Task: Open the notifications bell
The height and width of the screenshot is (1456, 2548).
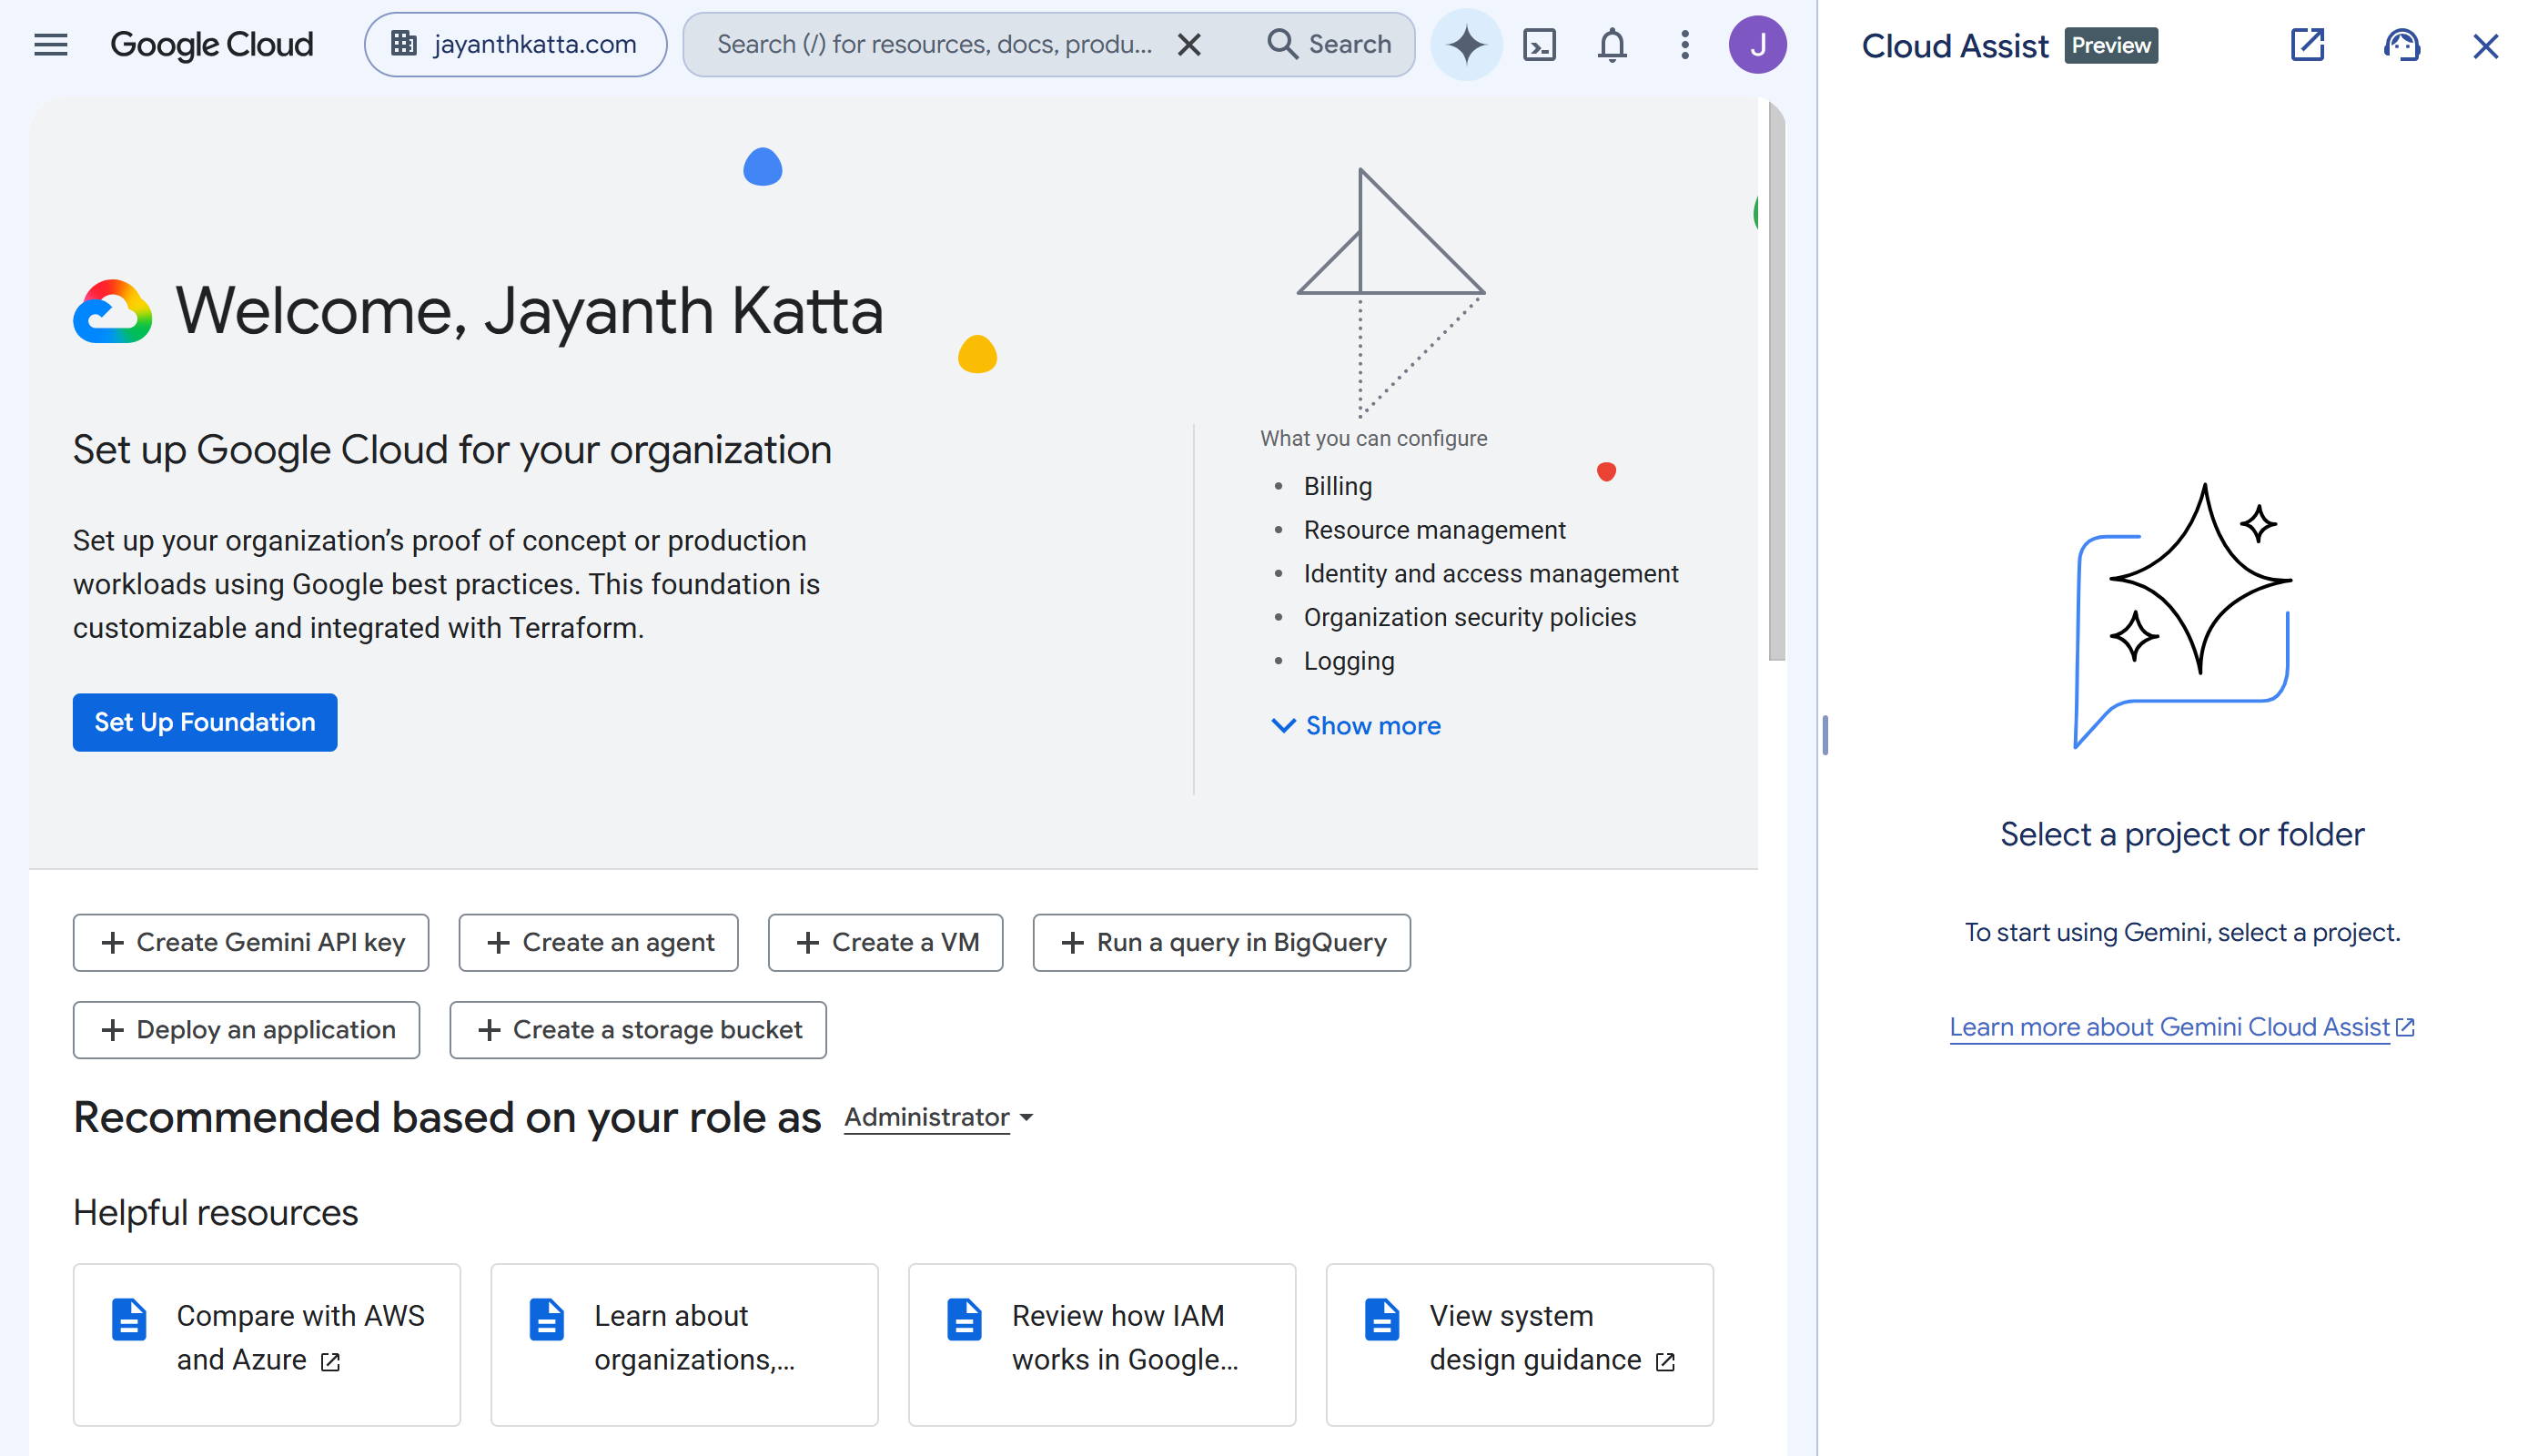Action: [x=1612, y=45]
